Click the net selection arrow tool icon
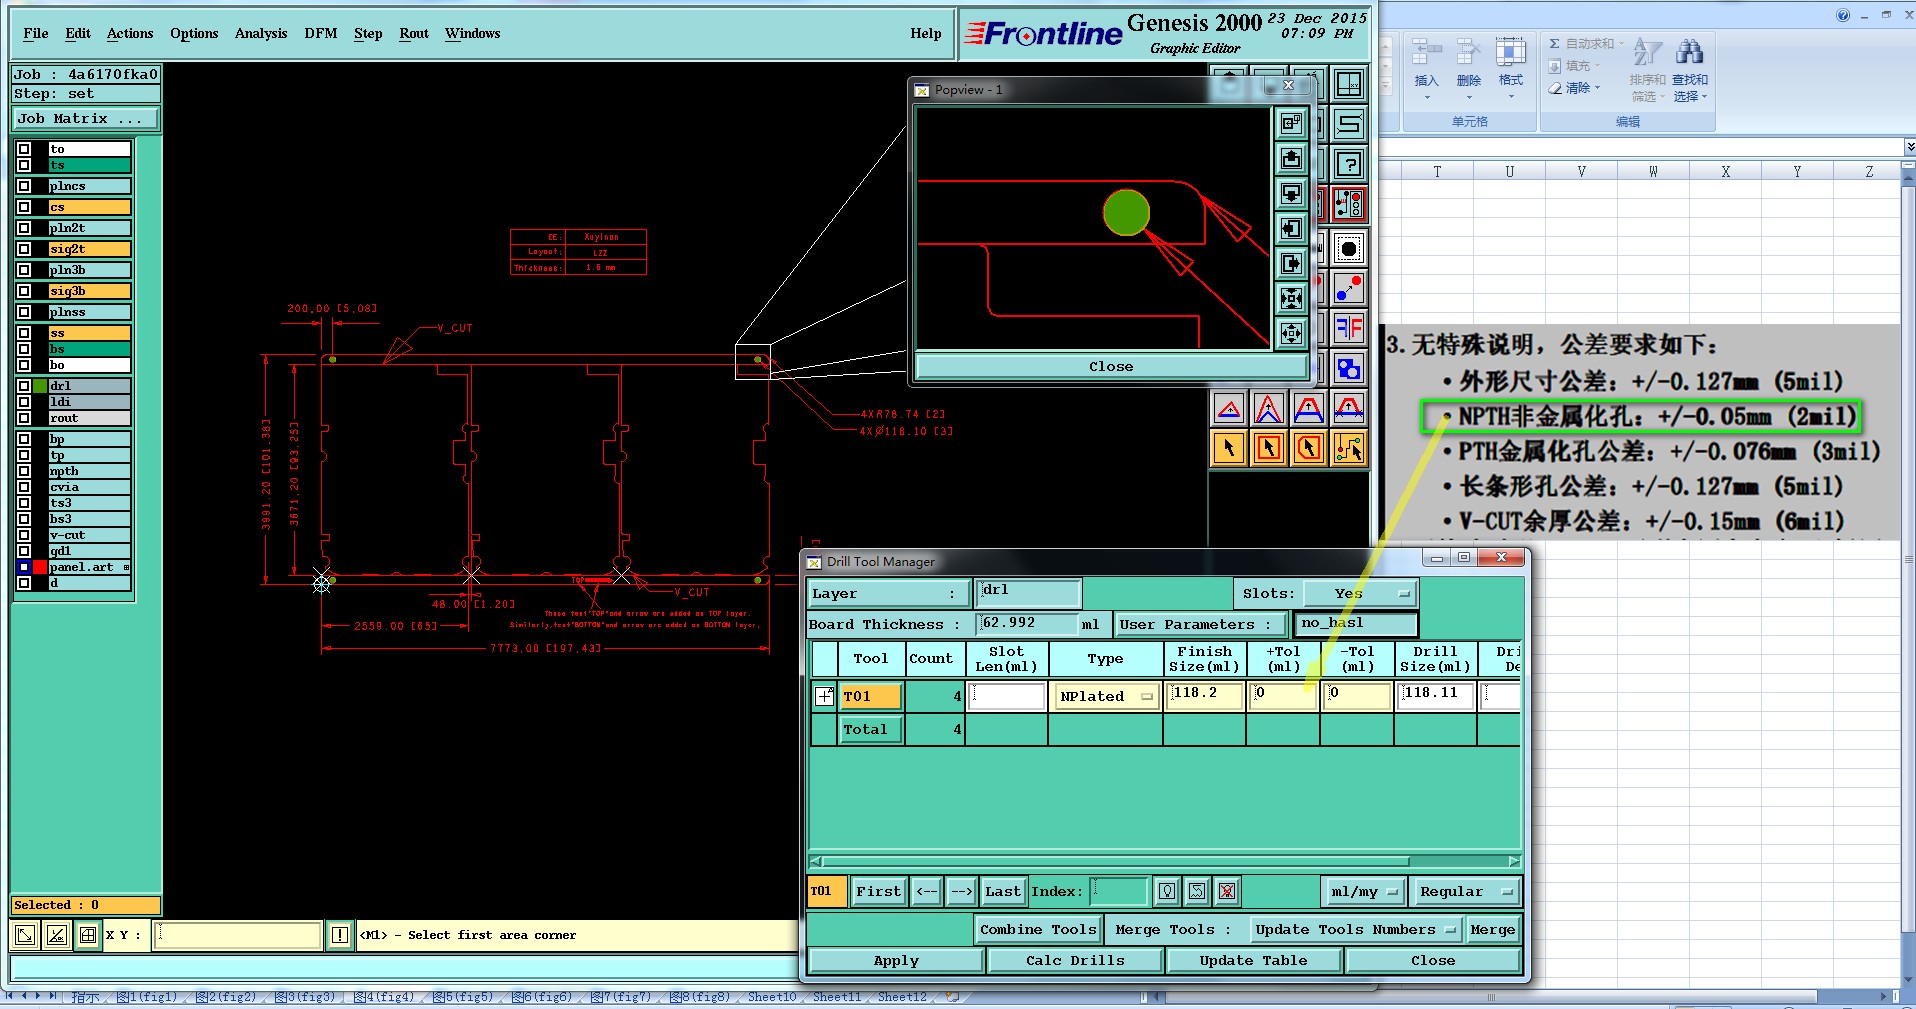 pos(1349,448)
